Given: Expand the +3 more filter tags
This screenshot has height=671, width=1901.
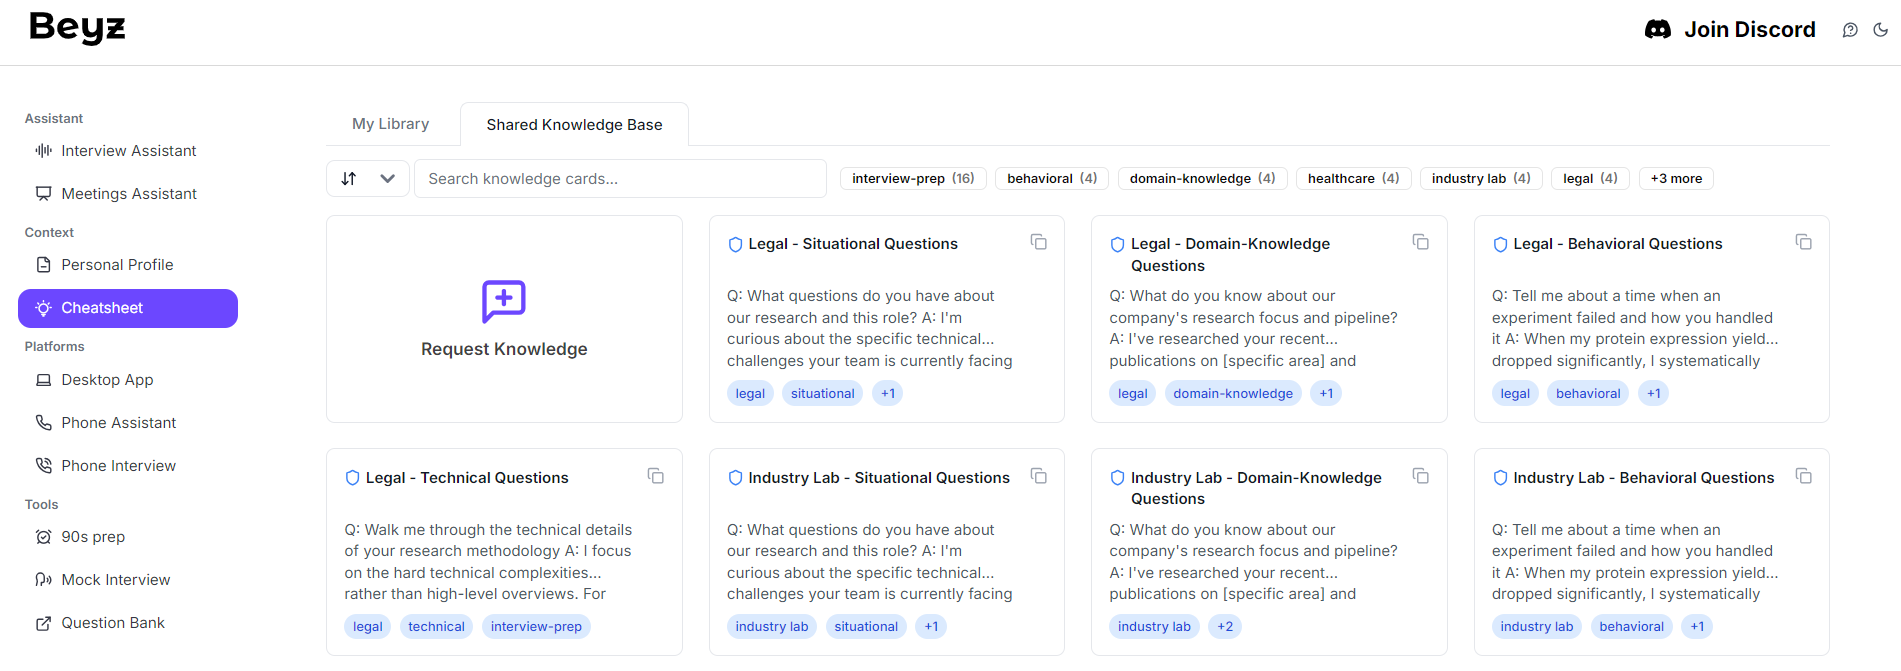Looking at the screenshot, I should point(1676,179).
